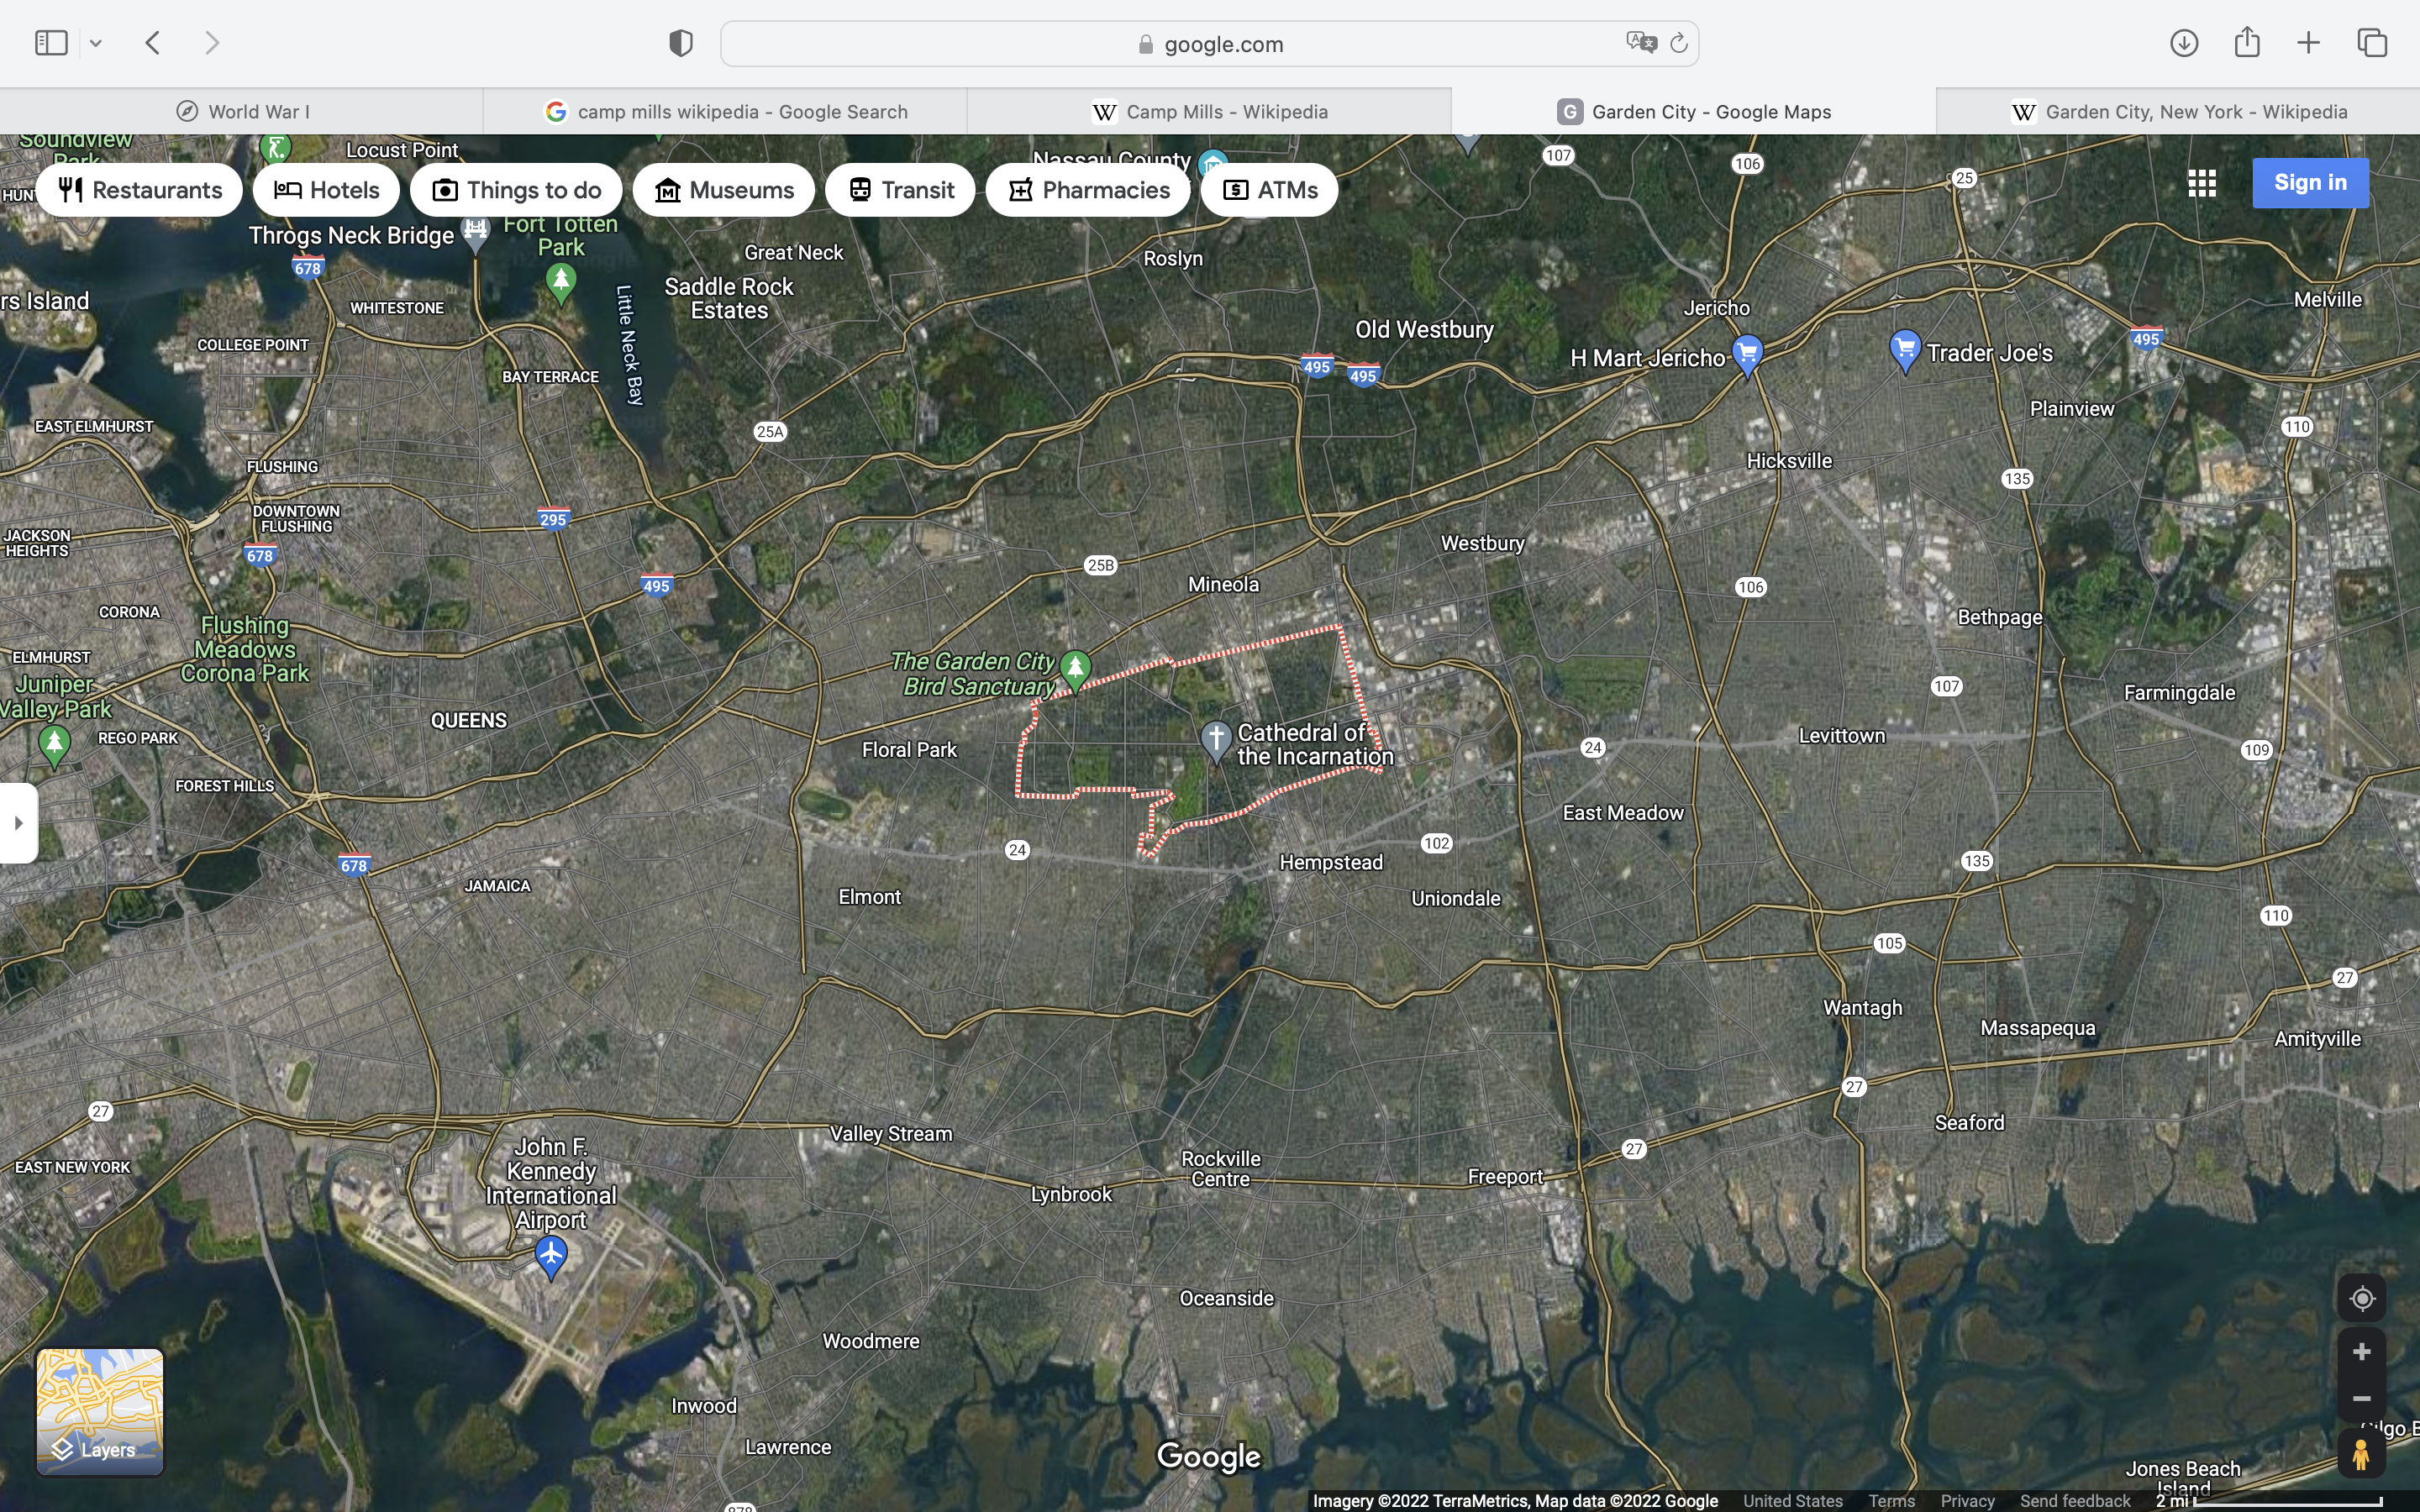Open the sidebar options dropdown arrow
2420x1512 pixels.
[96, 43]
